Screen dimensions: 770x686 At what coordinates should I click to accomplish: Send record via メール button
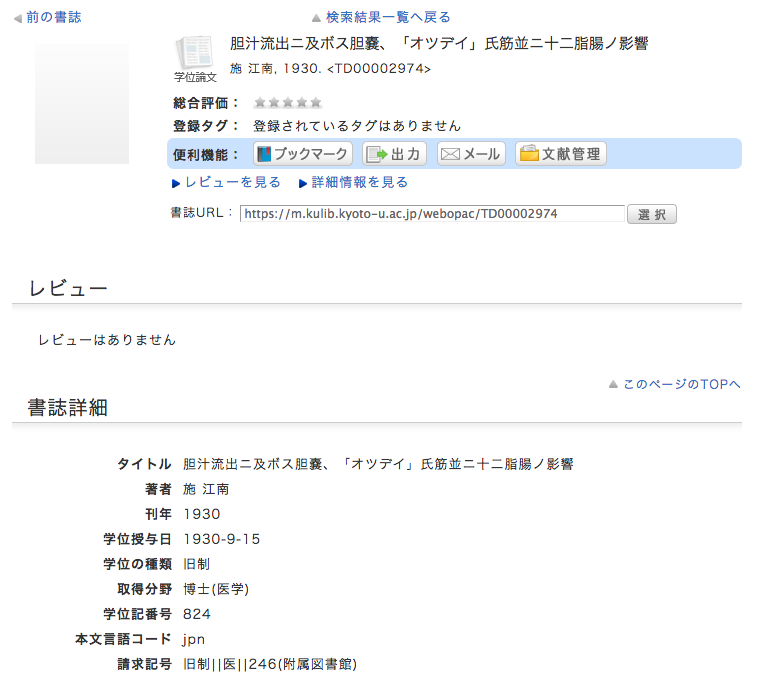click(x=470, y=154)
